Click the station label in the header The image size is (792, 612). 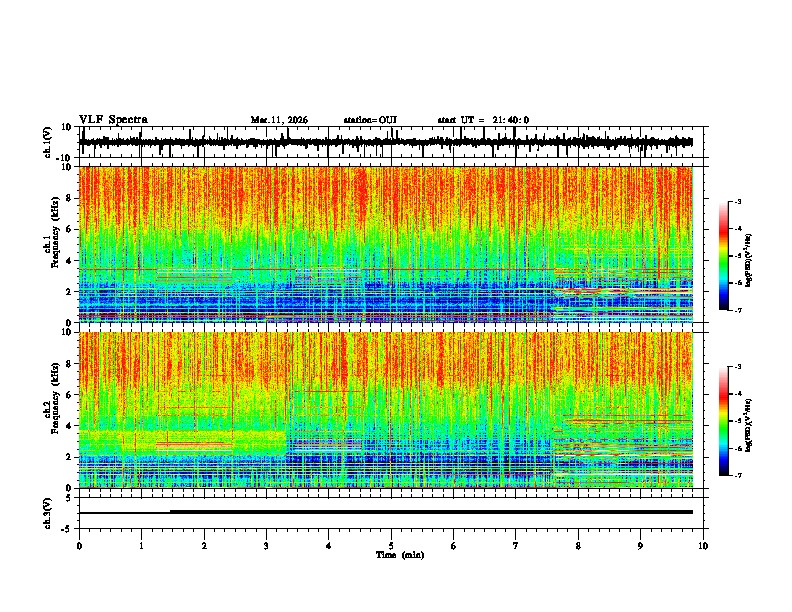pyautogui.click(x=370, y=120)
